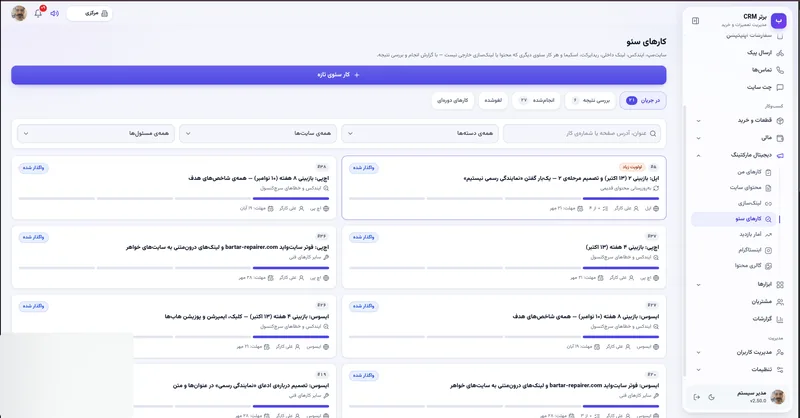Click the کار سئوی تازه add button
This screenshot has height=418, width=800.
[339, 75]
